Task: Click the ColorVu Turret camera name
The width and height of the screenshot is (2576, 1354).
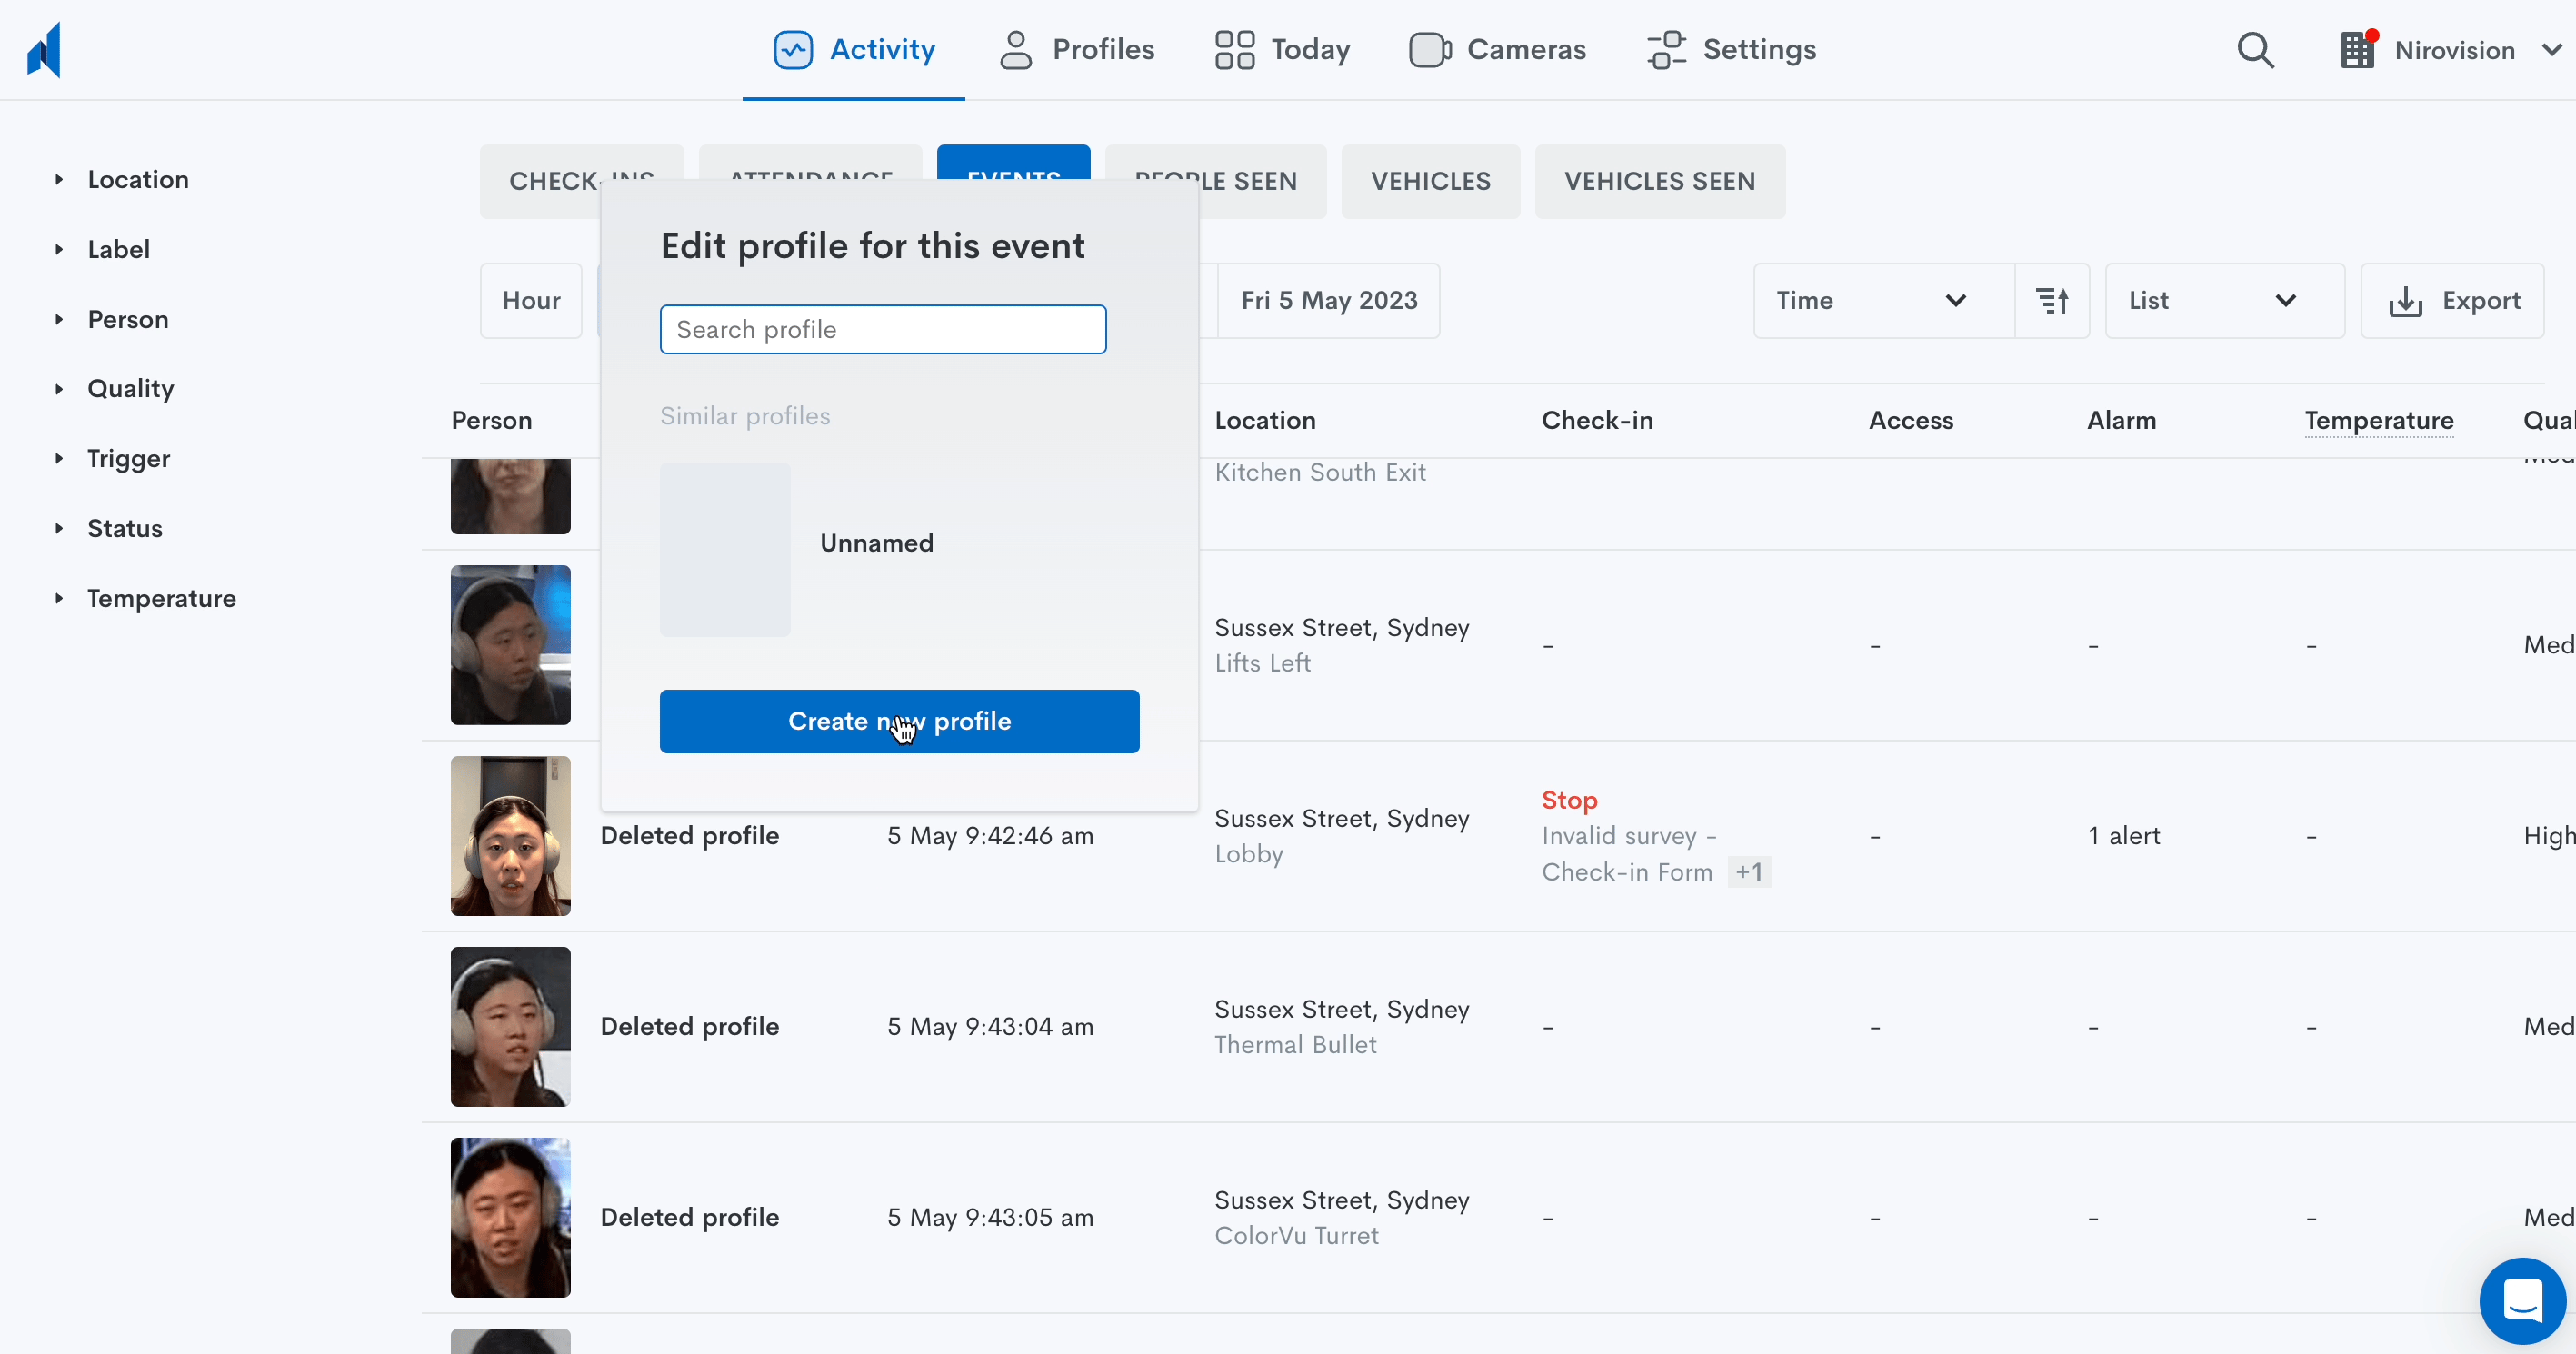Action: 1296,1236
